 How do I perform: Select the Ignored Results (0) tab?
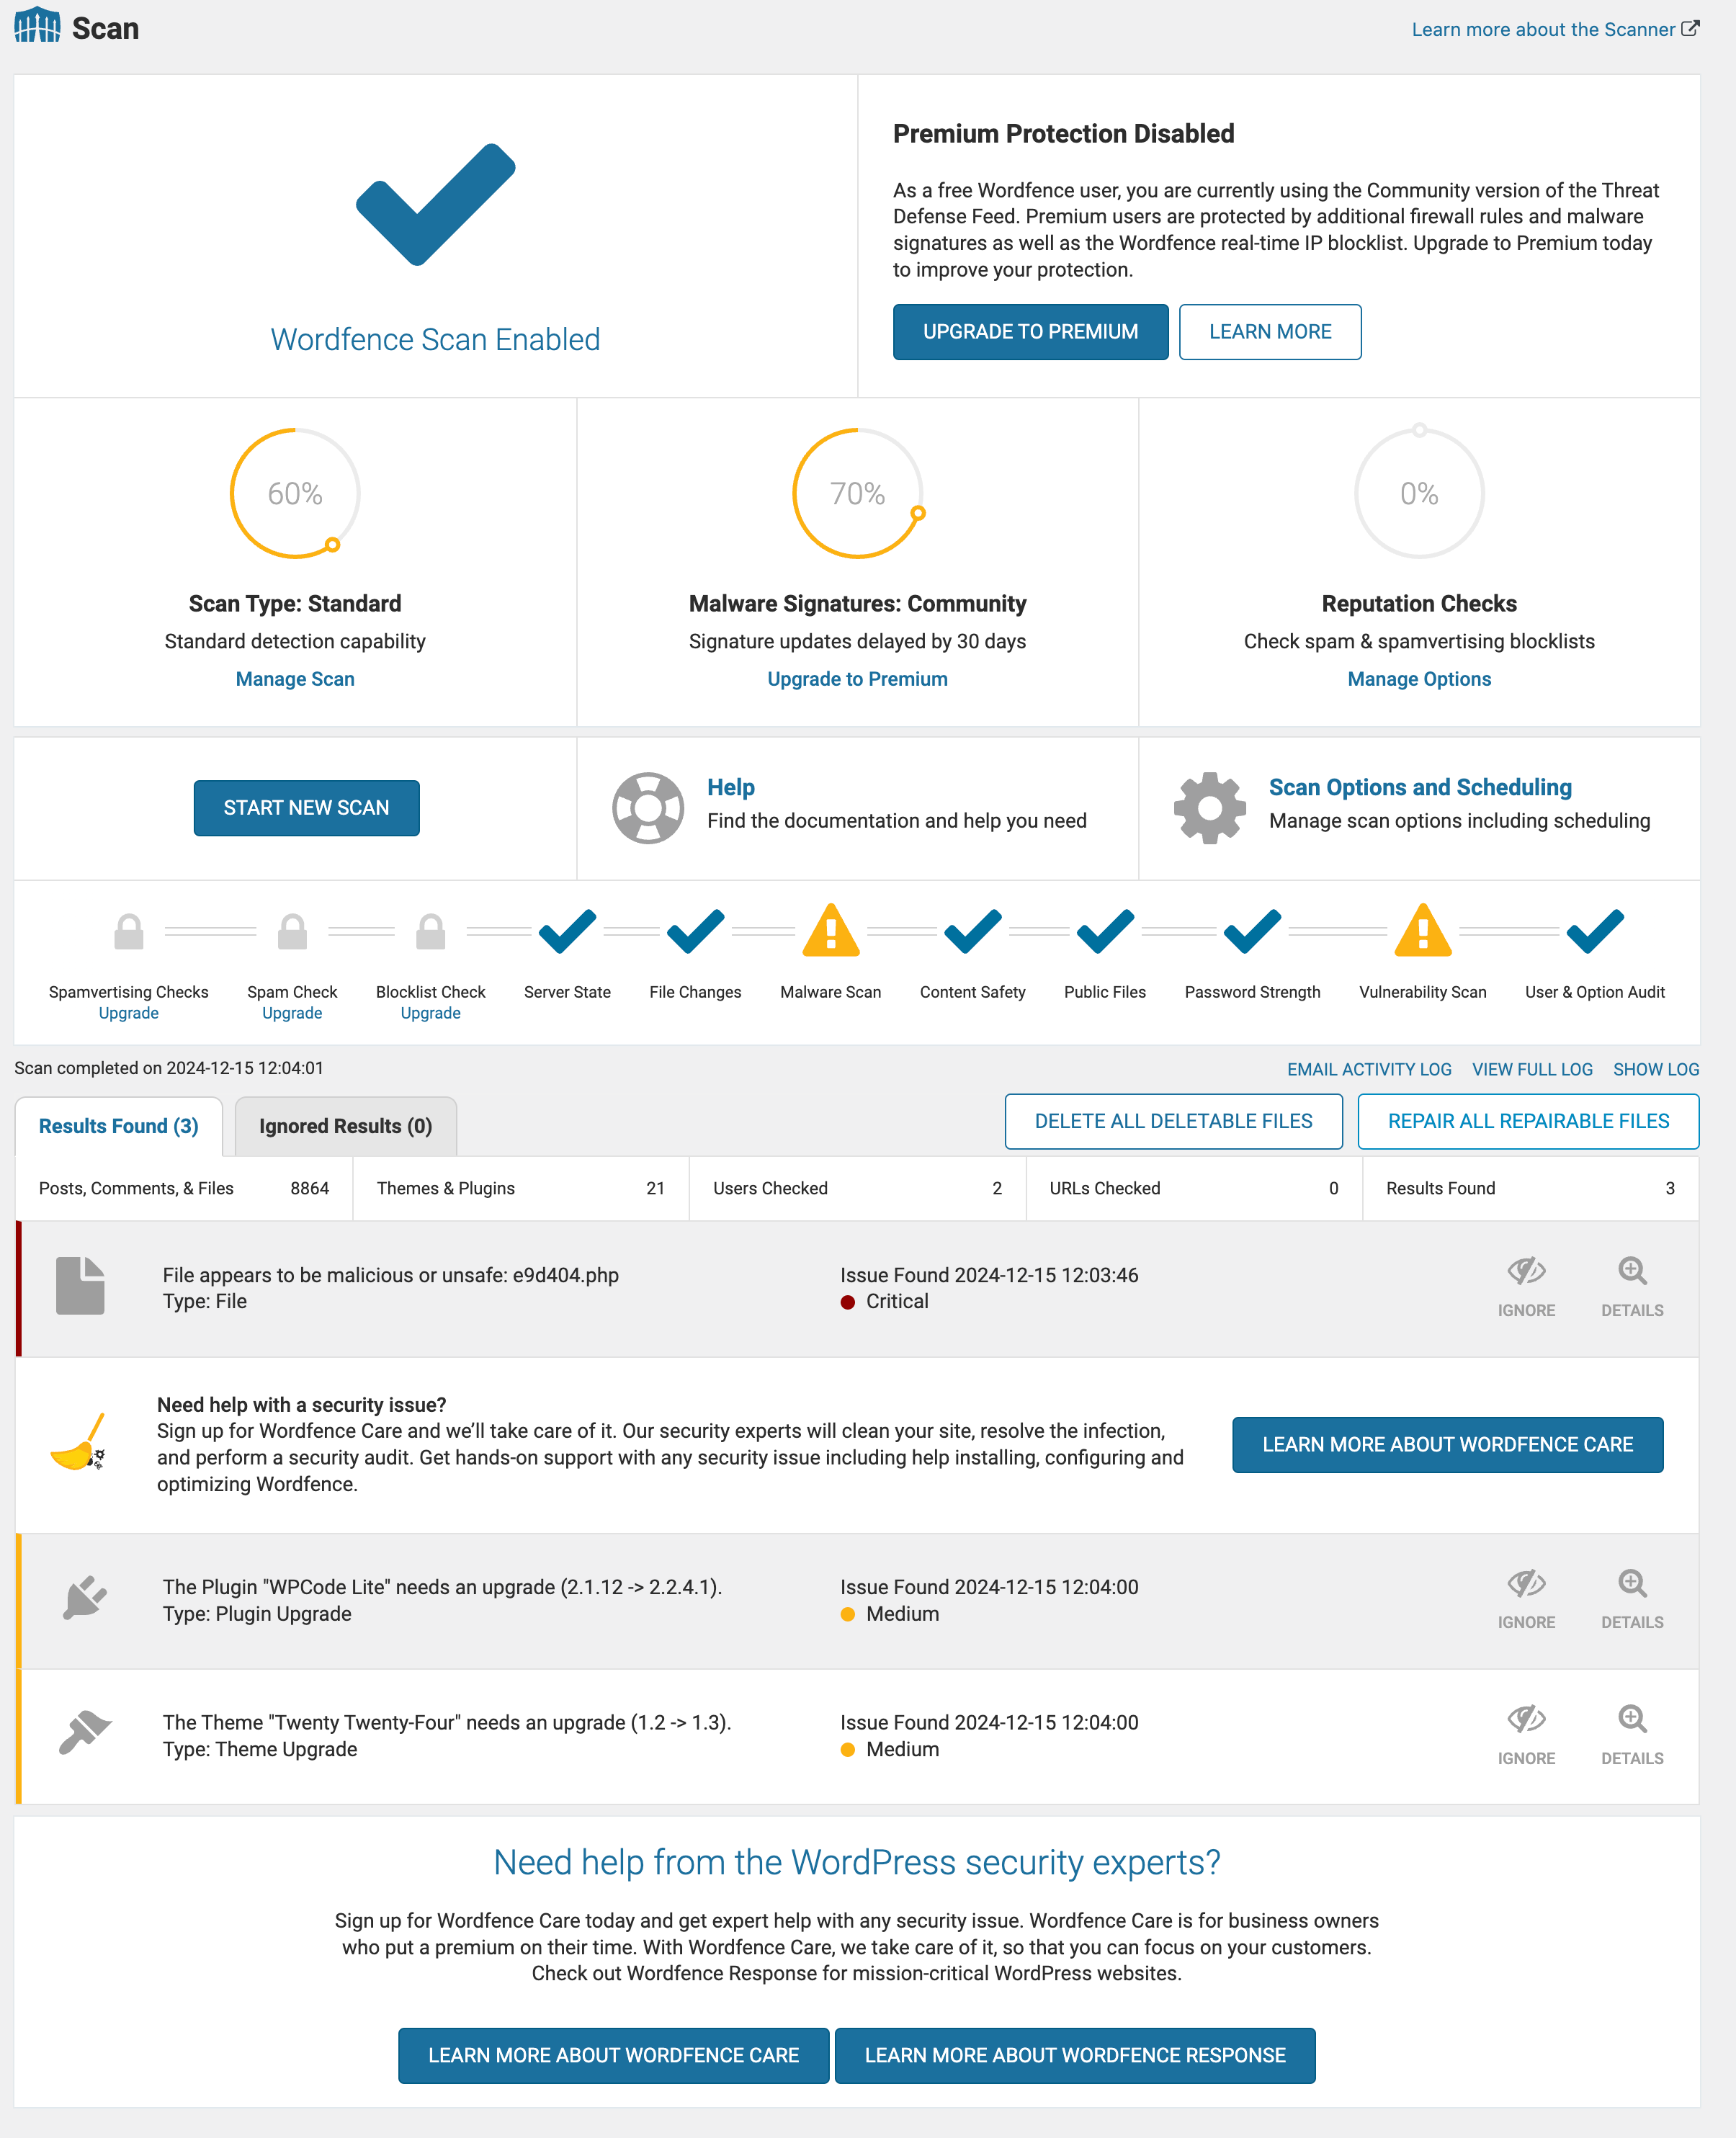click(344, 1124)
